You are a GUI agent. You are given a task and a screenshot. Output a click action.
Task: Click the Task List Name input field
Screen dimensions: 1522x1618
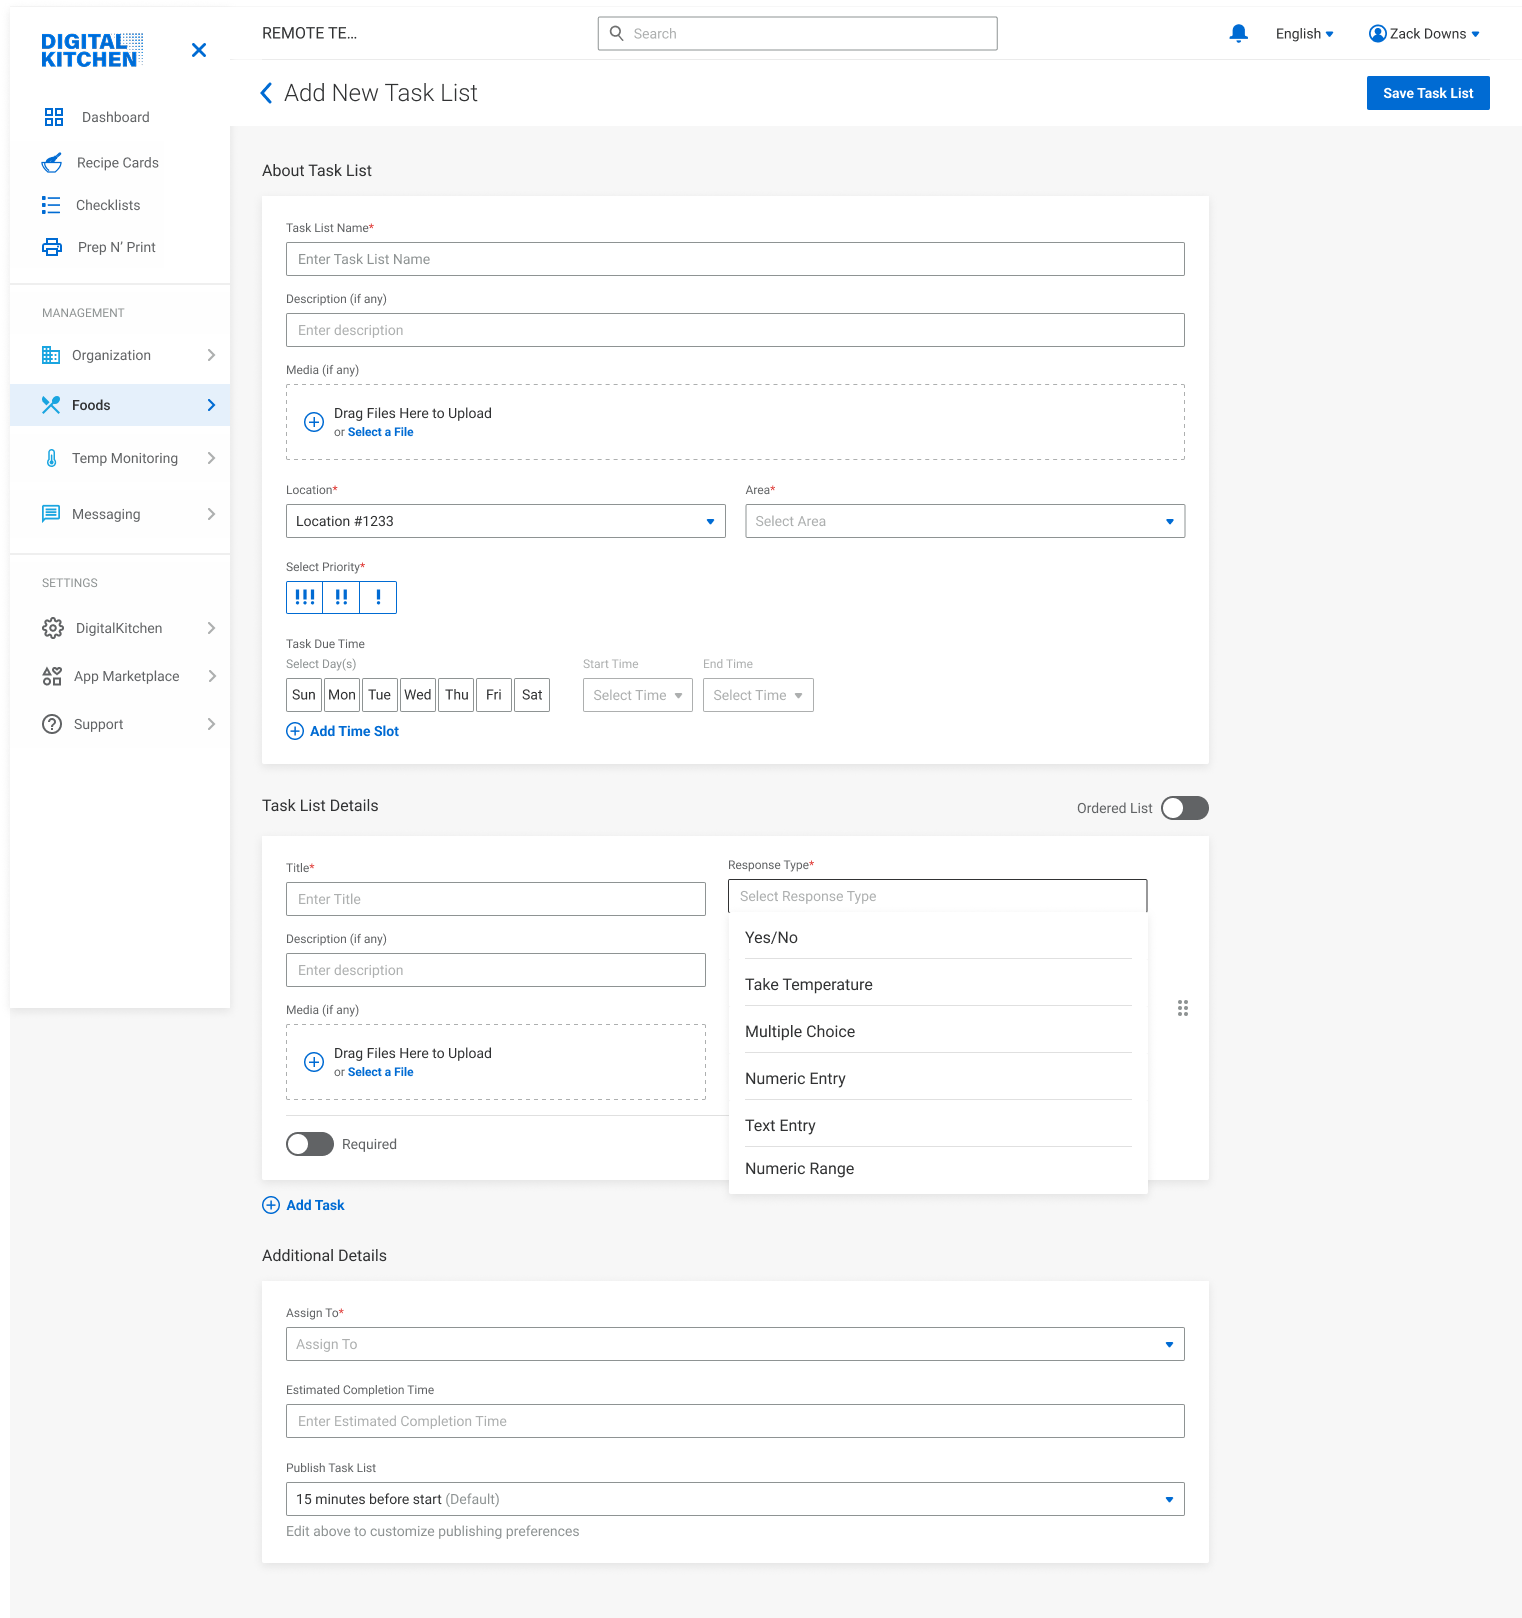pyautogui.click(x=734, y=259)
